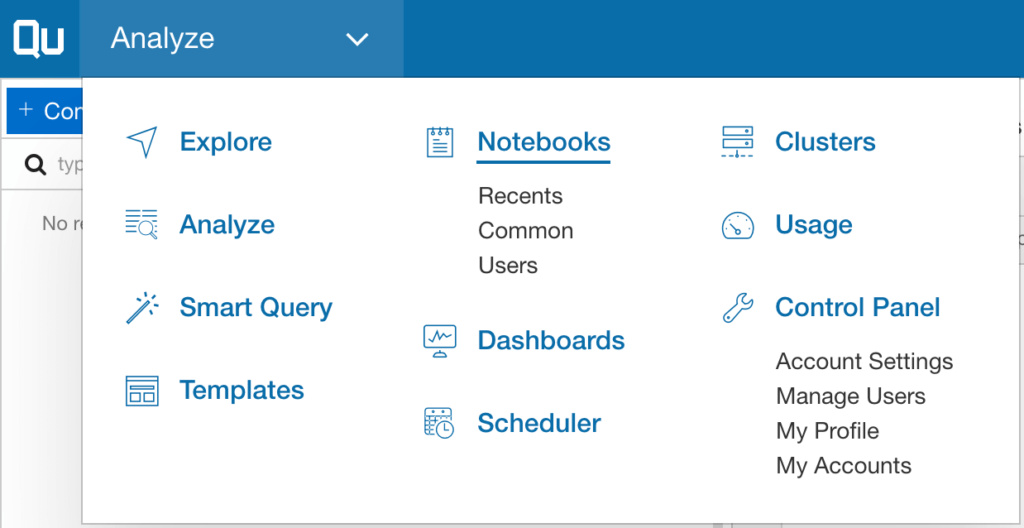Click the Smart Query magic wand icon

tap(142, 308)
